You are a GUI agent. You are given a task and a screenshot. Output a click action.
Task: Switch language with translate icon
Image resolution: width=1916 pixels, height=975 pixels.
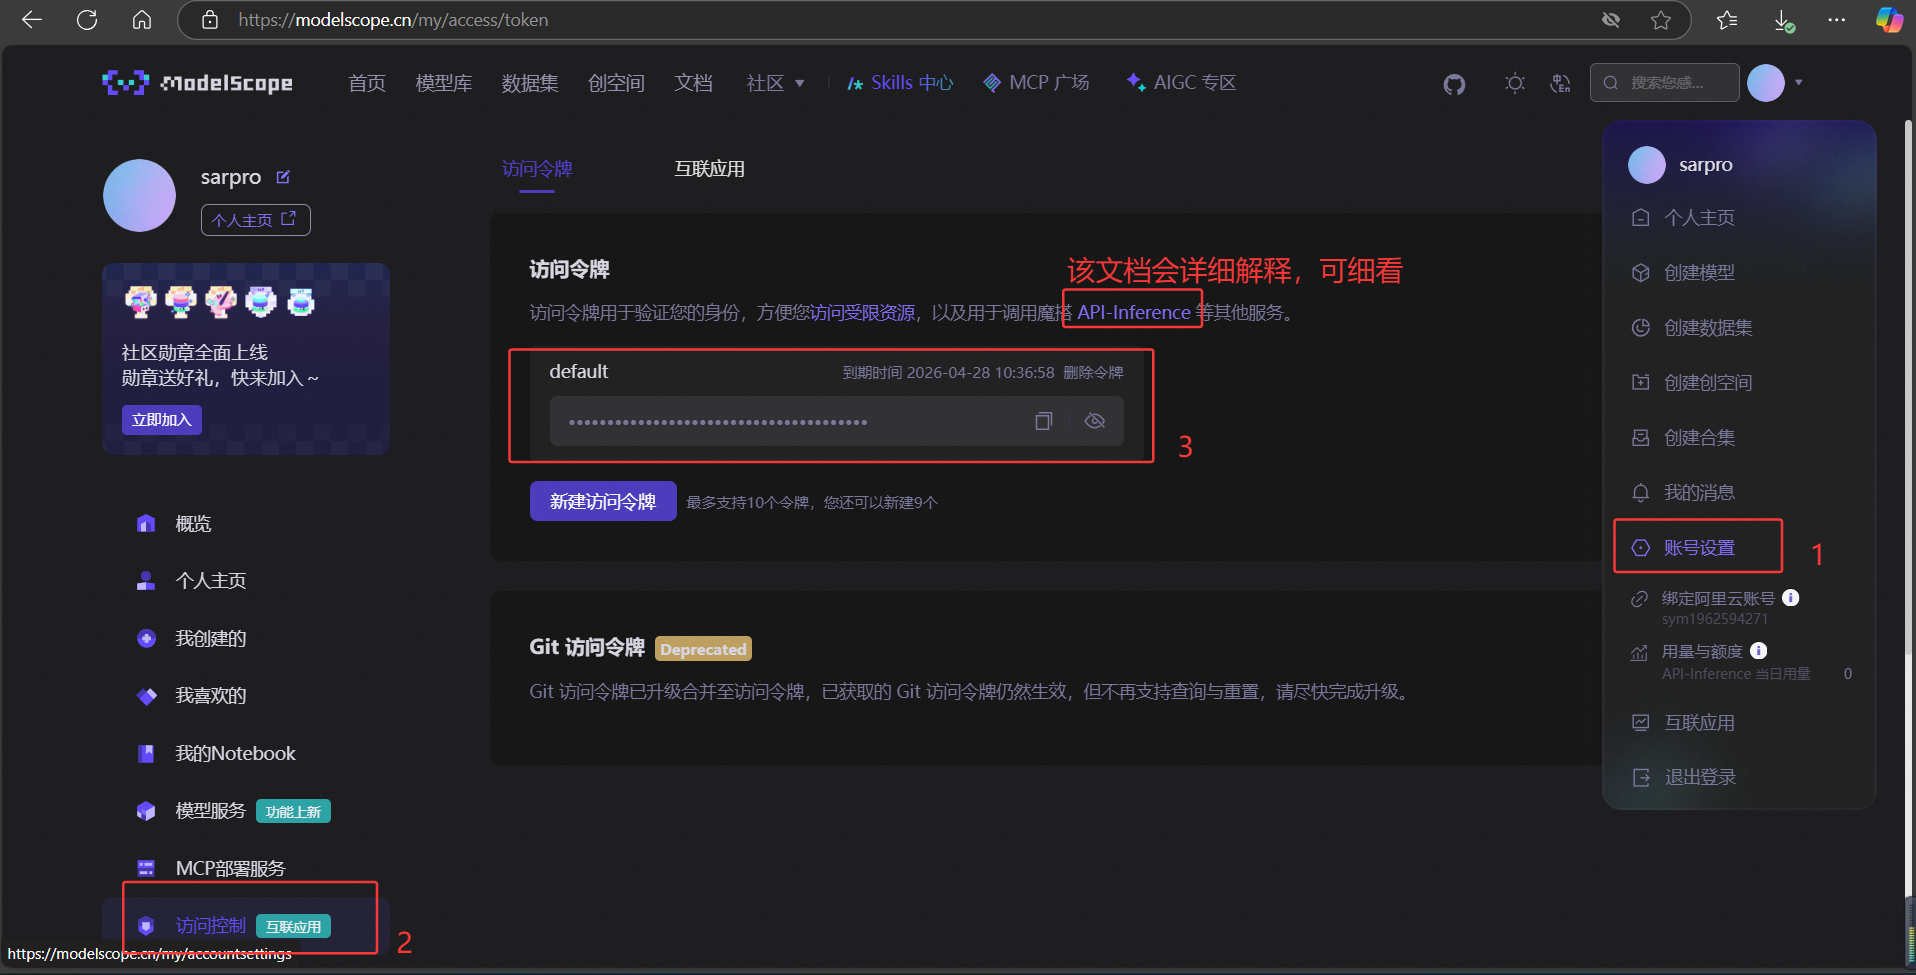pyautogui.click(x=1560, y=83)
